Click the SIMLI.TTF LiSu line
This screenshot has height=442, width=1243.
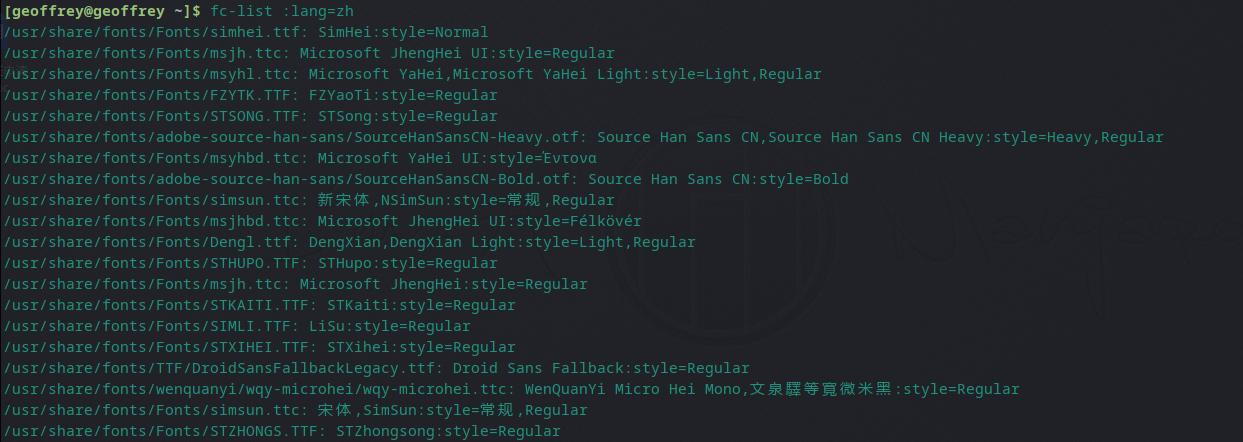click(x=236, y=326)
